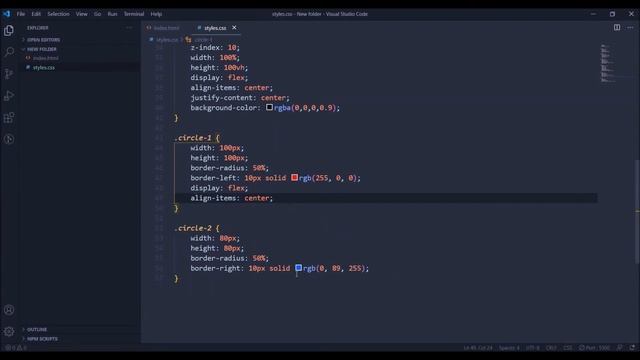Image resolution: width=640 pixels, height=360 pixels.
Task: Click the Spaces: 4 indentation indicator
Action: (509, 348)
